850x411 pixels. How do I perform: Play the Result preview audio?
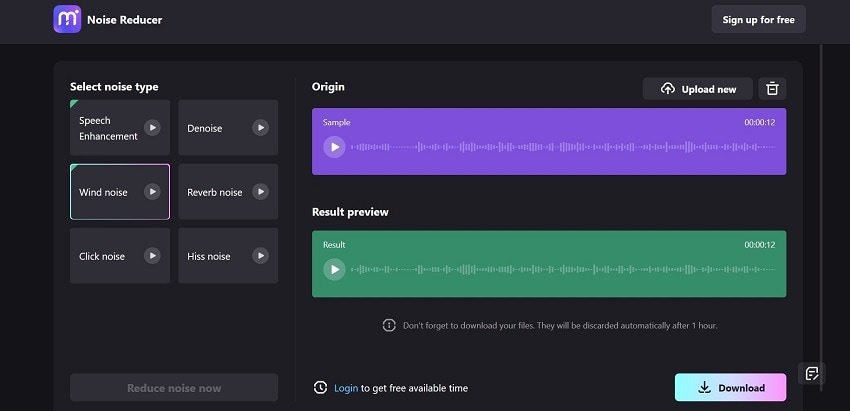point(334,269)
